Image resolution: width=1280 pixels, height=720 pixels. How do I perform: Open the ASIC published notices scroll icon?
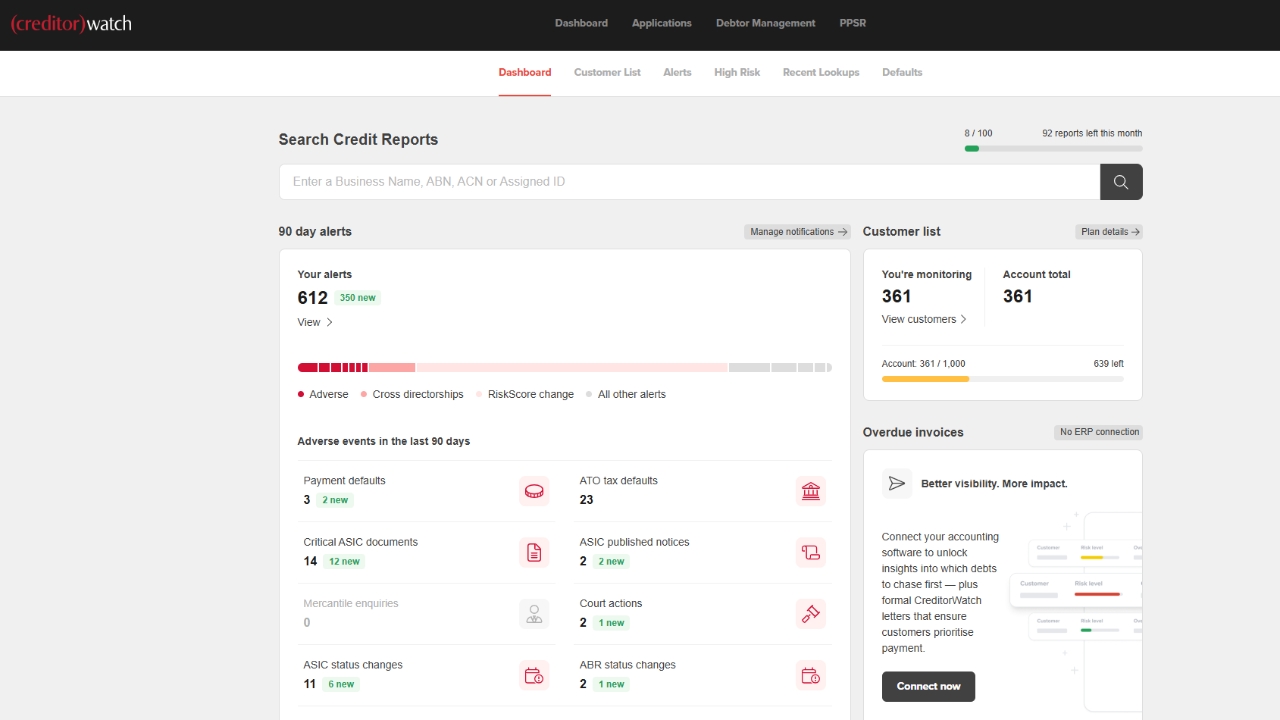[811, 552]
